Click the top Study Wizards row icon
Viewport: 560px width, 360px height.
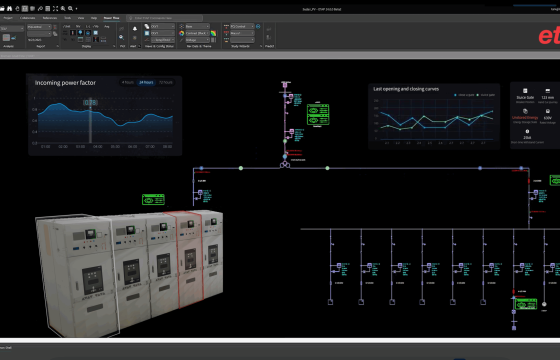click(226, 26)
